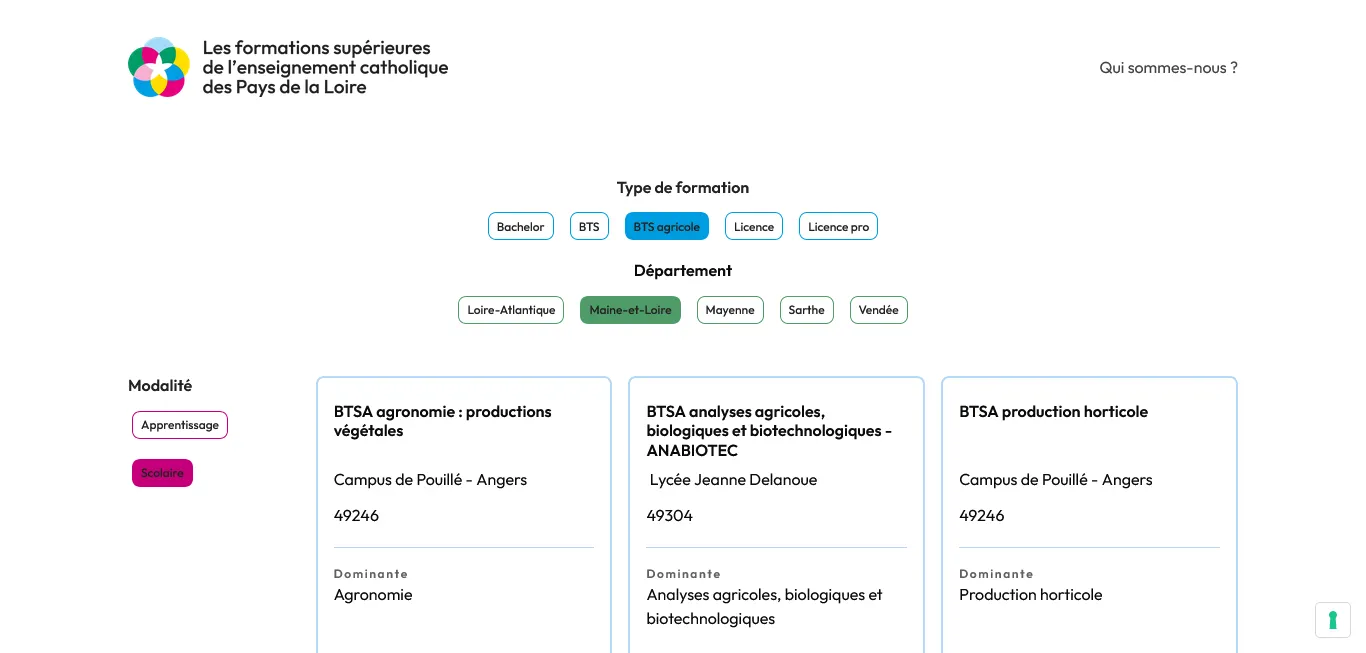The height and width of the screenshot is (653, 1366).
Task: Click the Département heading
Action: (683, 271)
